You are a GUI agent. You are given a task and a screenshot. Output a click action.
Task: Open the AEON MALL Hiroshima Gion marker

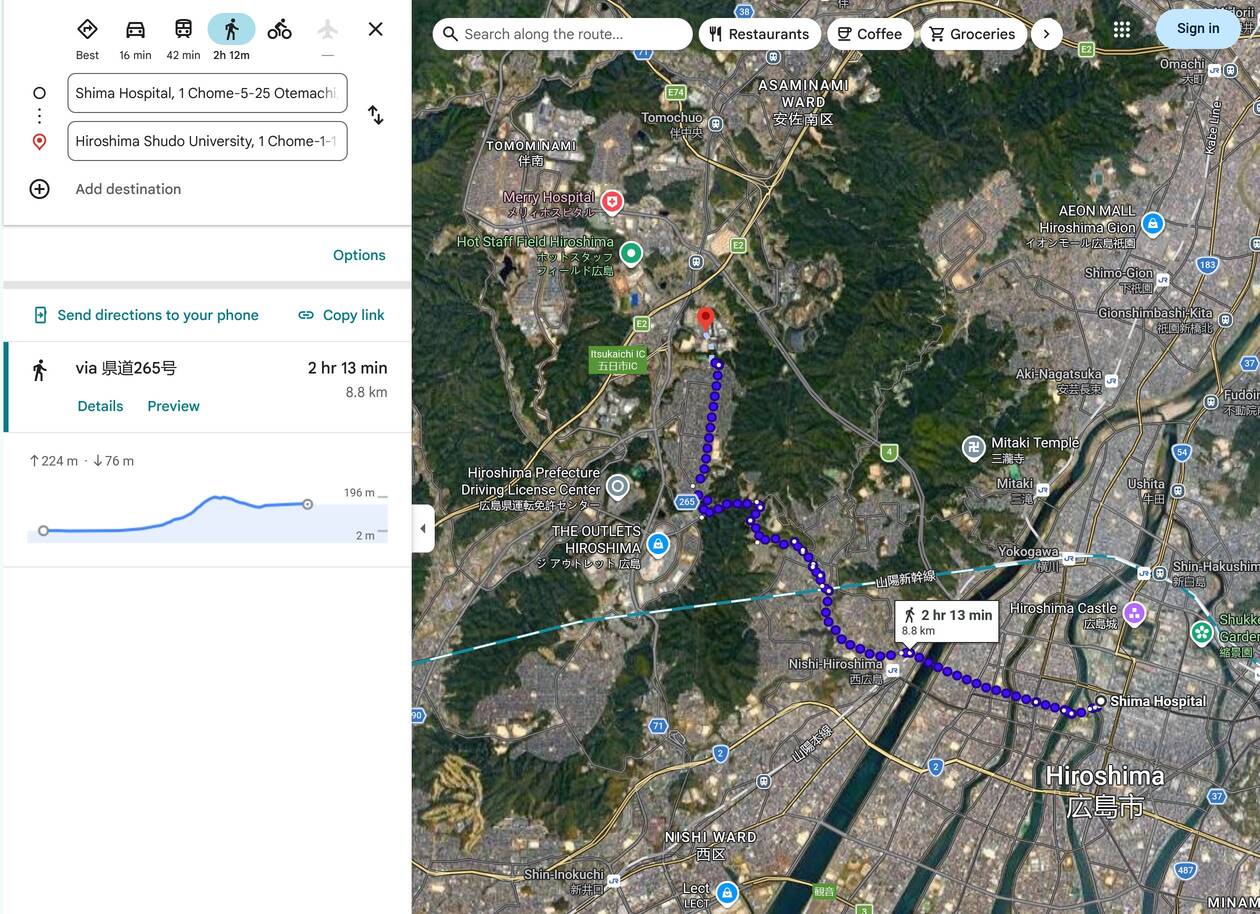click(x=1153, y=222)
